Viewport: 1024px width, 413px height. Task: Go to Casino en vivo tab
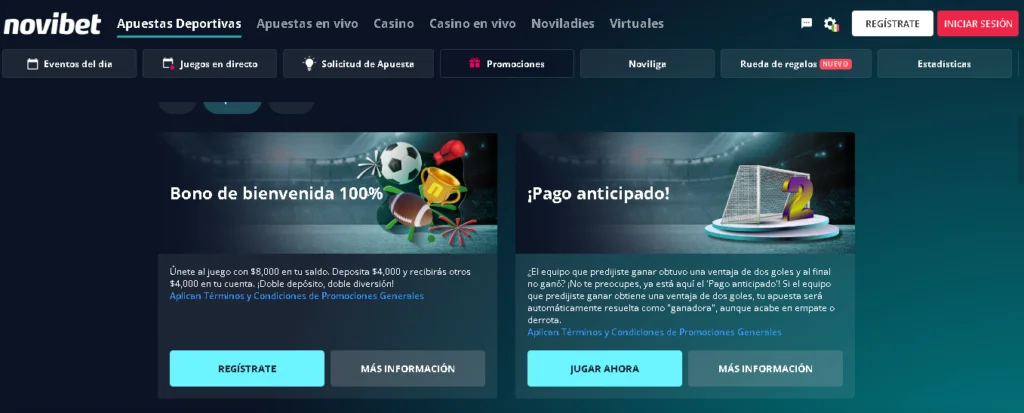(x=472, y=24)
